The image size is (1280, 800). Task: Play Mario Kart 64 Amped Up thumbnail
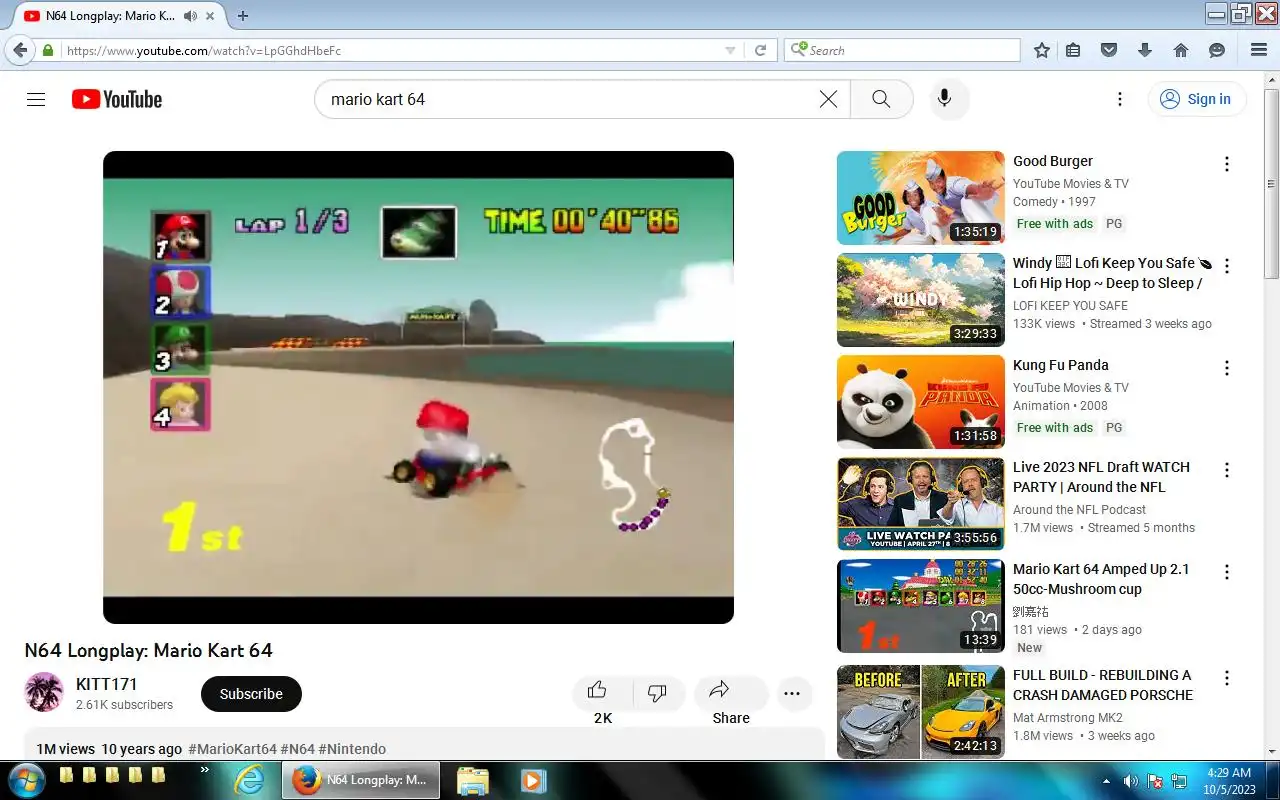click(x=920, y=606)
